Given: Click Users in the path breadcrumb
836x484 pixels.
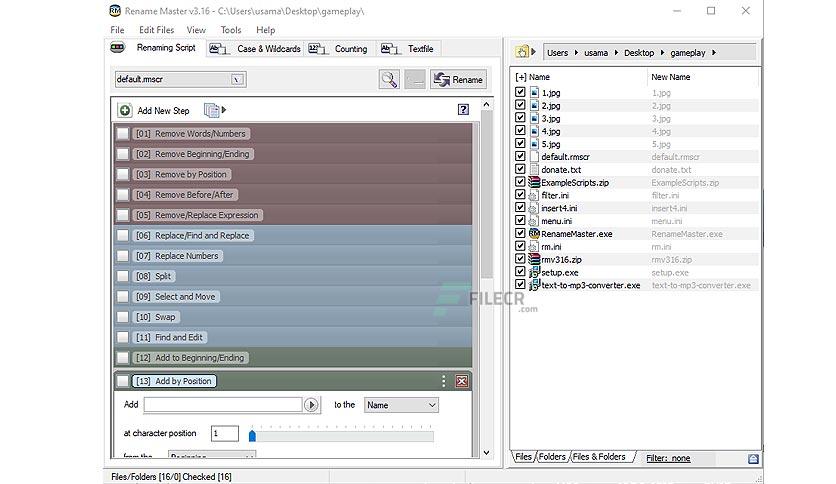Looking at the screenshot, I should 558,53.
